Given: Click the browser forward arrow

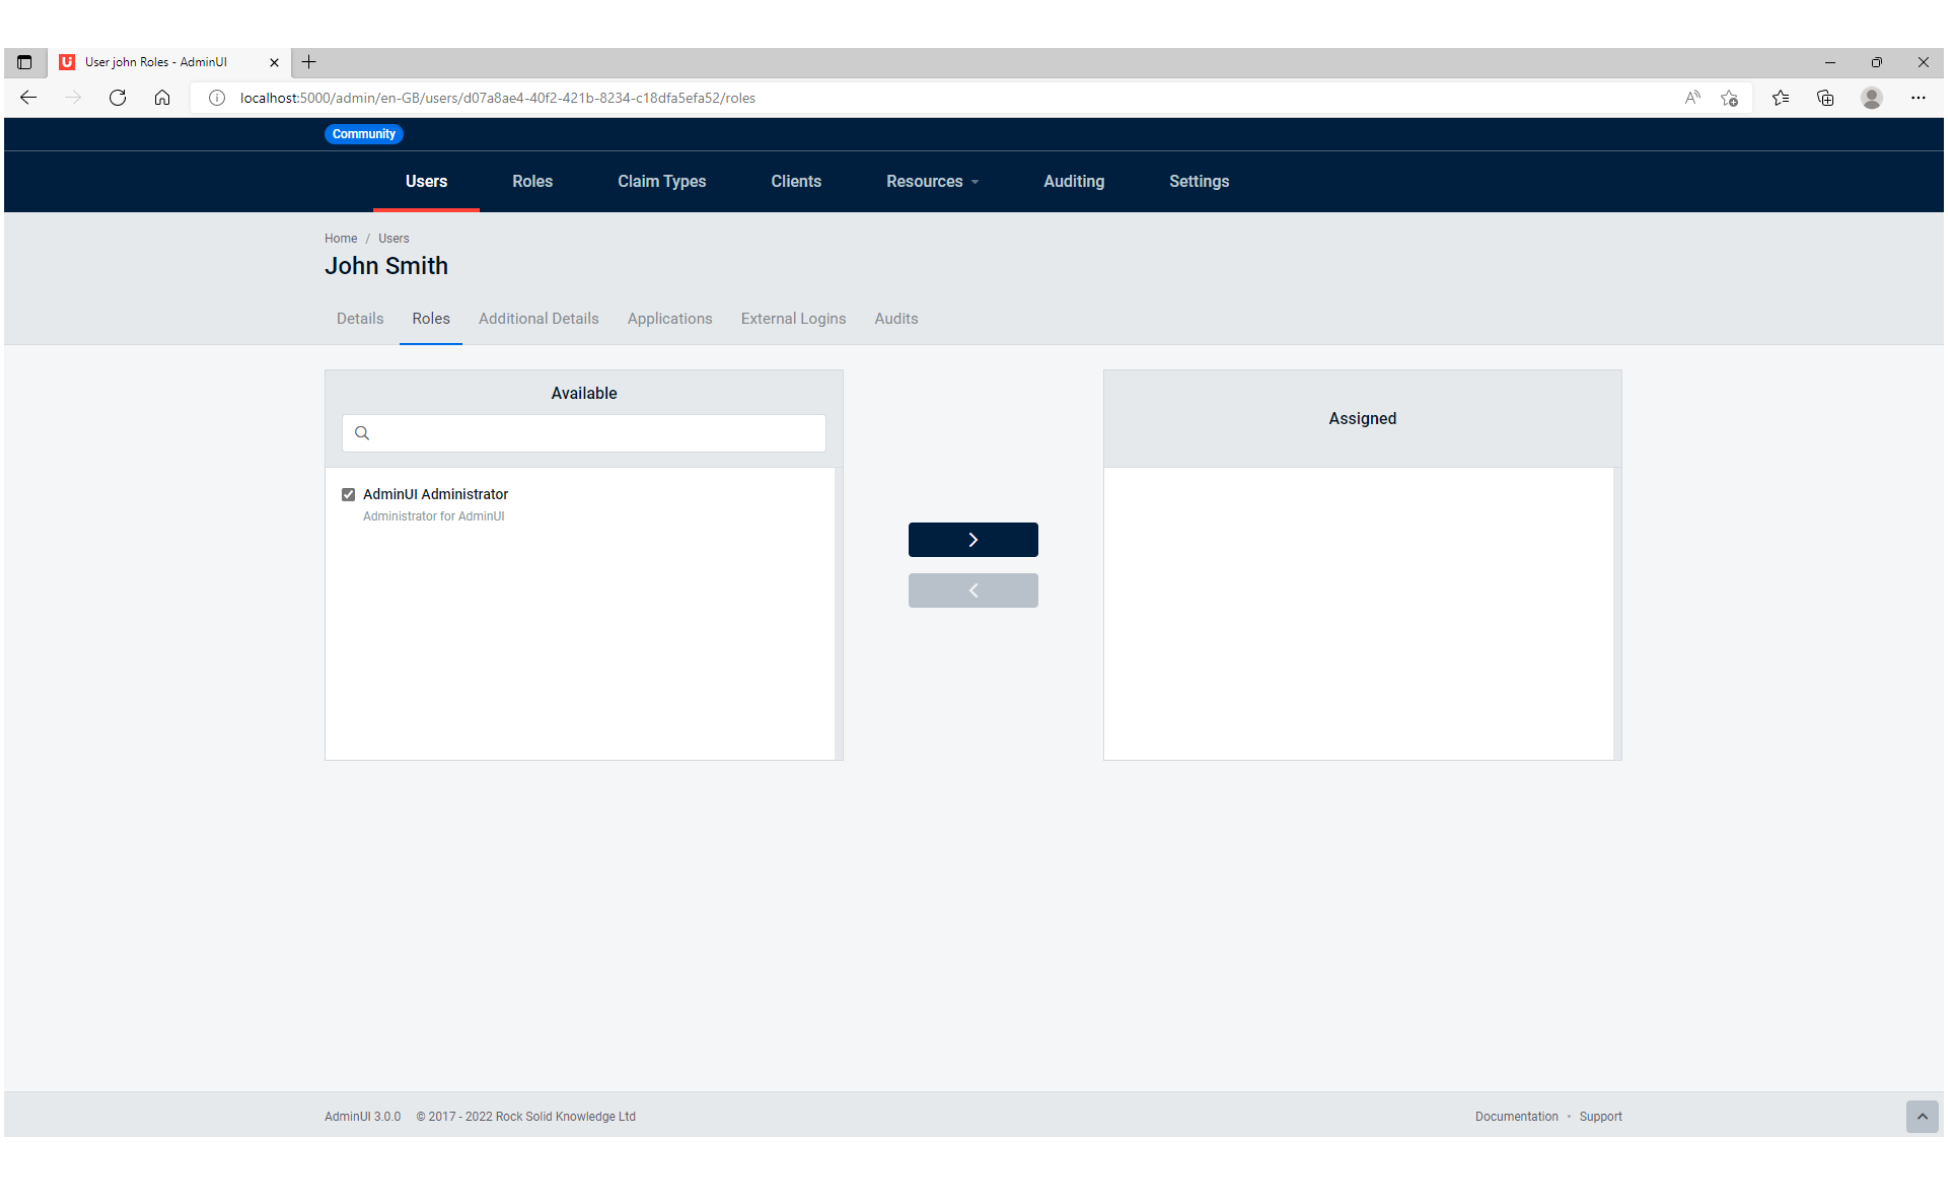Looking at the screenshot, I should [x=73, y=98].
